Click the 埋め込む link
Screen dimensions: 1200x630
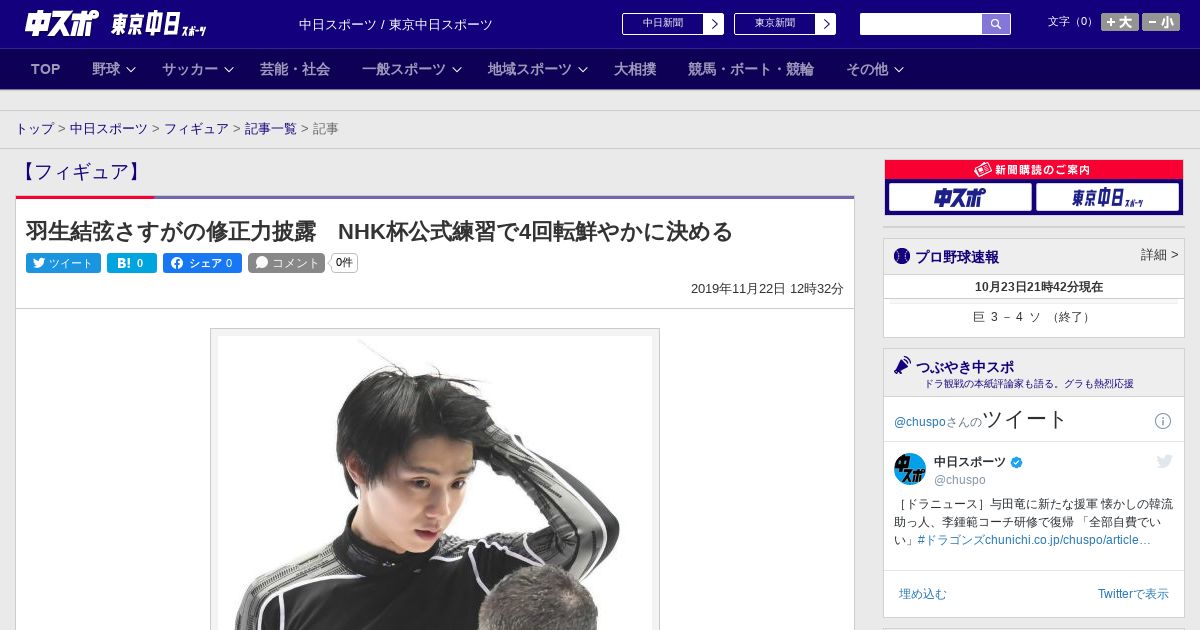point(922,594)
